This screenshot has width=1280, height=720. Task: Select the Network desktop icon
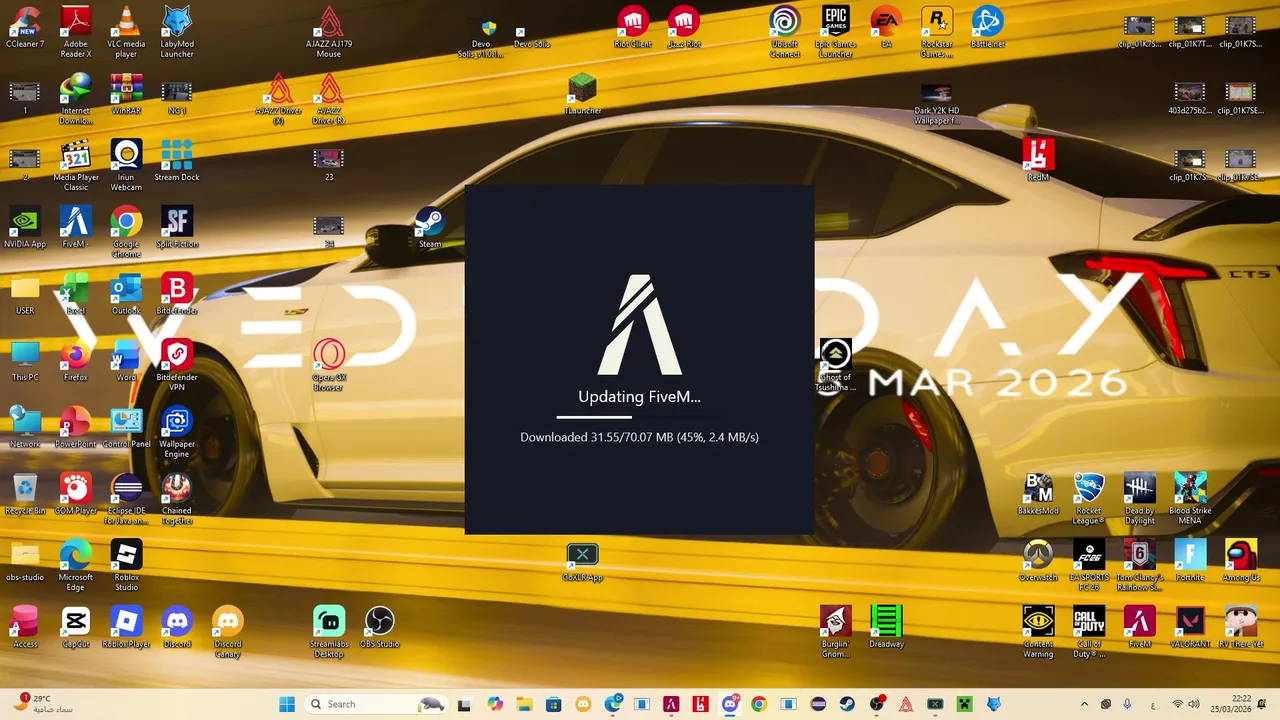(x=25, y=428)
